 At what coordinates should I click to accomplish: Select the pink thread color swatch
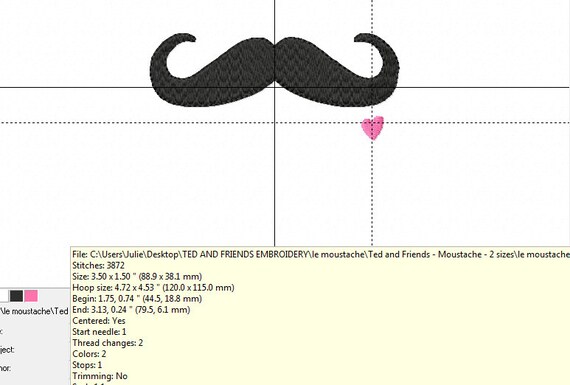31,296
